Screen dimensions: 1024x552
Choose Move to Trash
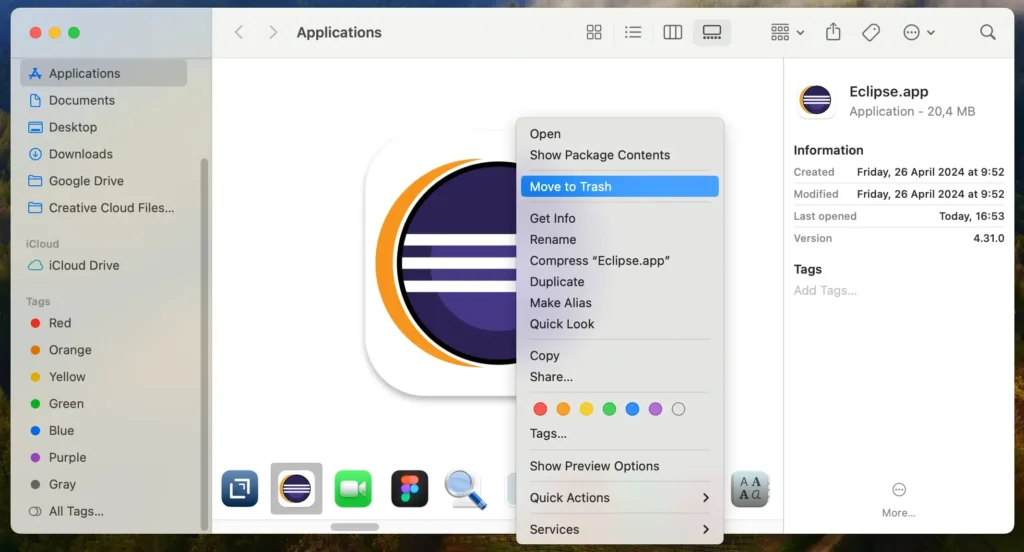click(x=620, y=186)
